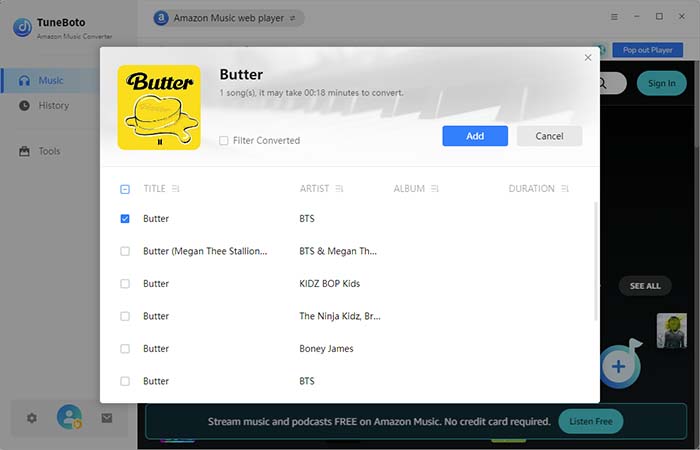Viewport: 700px width, 450px height.
Task: Click the TITLE column header
Action: click(x=154, y=188)
